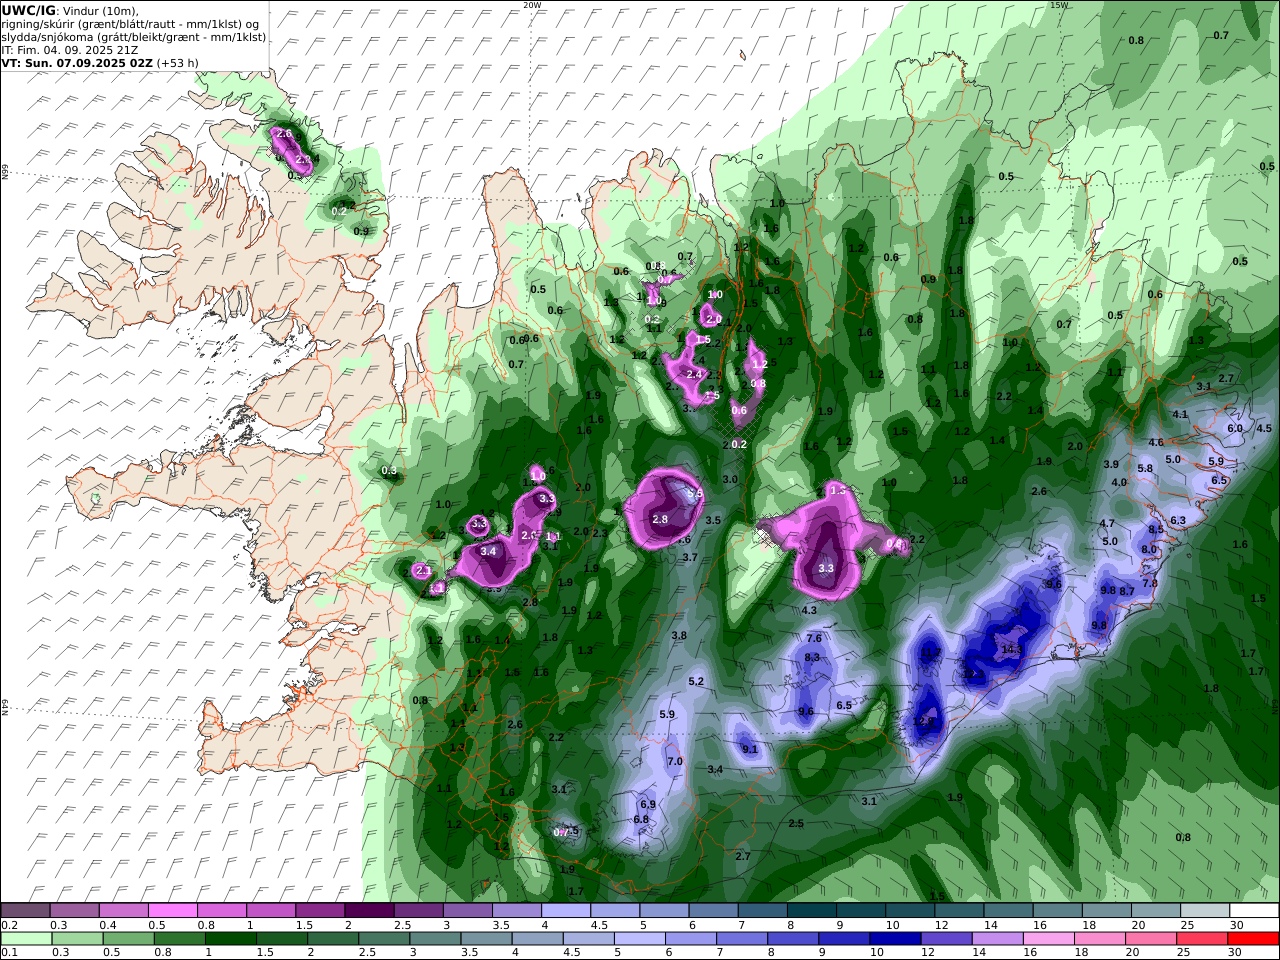The width and height of the screenshot is (1280, 960).
Task: Select the palest green rain swatch labeled 0.1
Action: click(25, 939)
